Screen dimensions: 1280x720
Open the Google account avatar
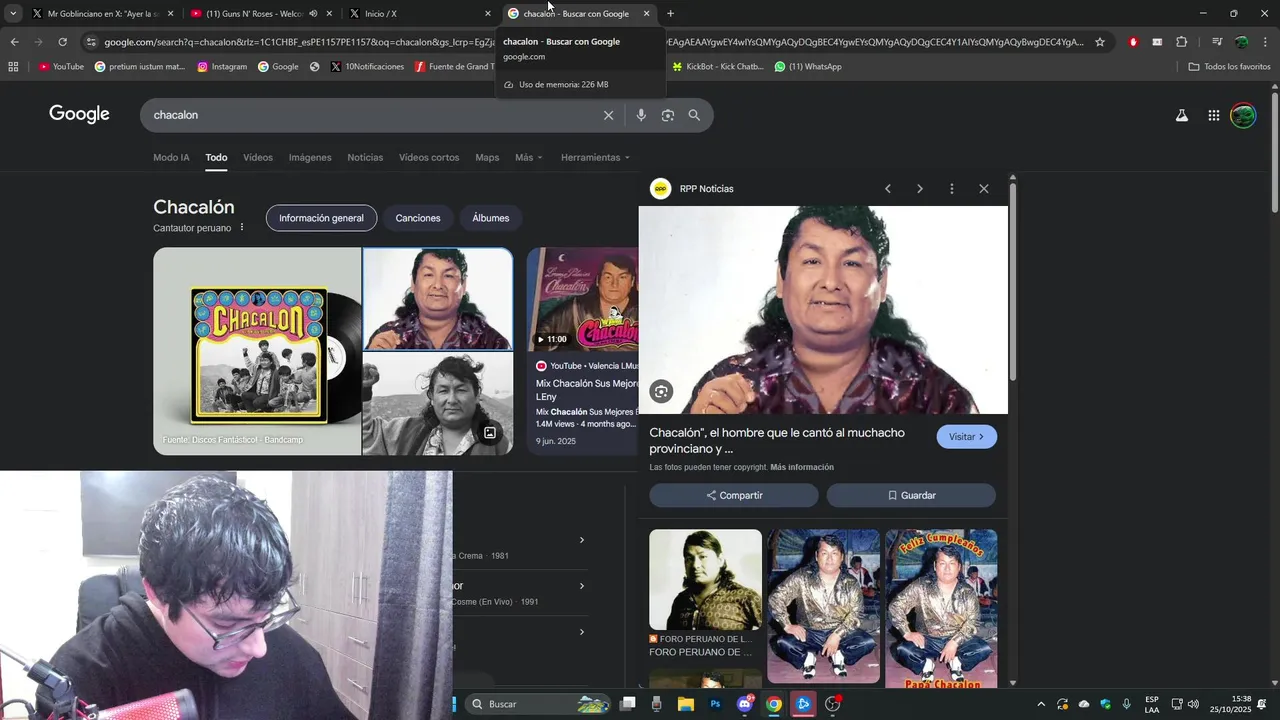(x=1243, y=115)
